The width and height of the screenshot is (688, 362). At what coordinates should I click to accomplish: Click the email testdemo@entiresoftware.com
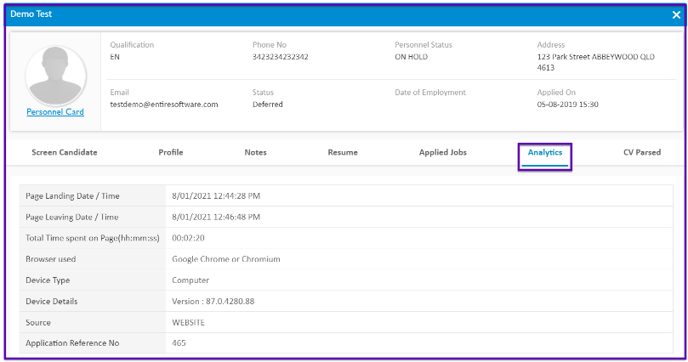coord(164,104)
